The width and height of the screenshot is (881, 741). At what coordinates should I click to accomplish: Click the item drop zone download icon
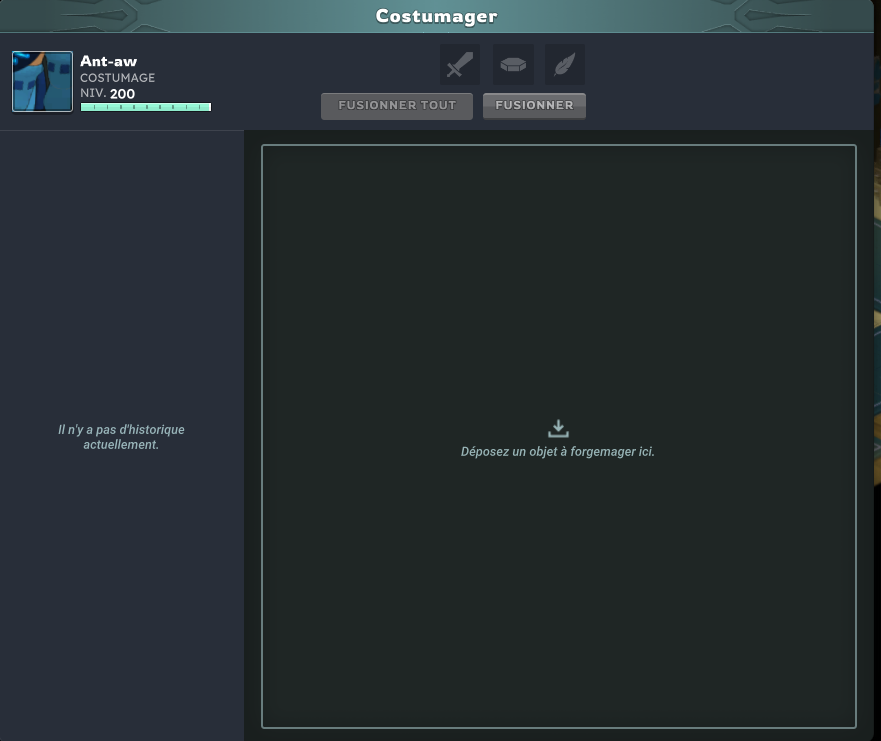pyautogui.click(x=558, y=428)
